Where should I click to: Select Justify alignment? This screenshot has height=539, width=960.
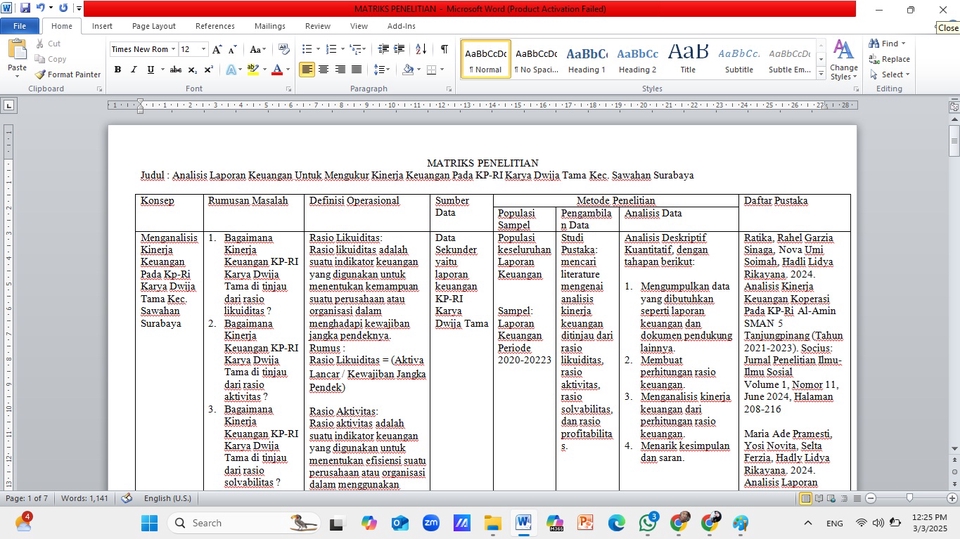pos(356,70)
